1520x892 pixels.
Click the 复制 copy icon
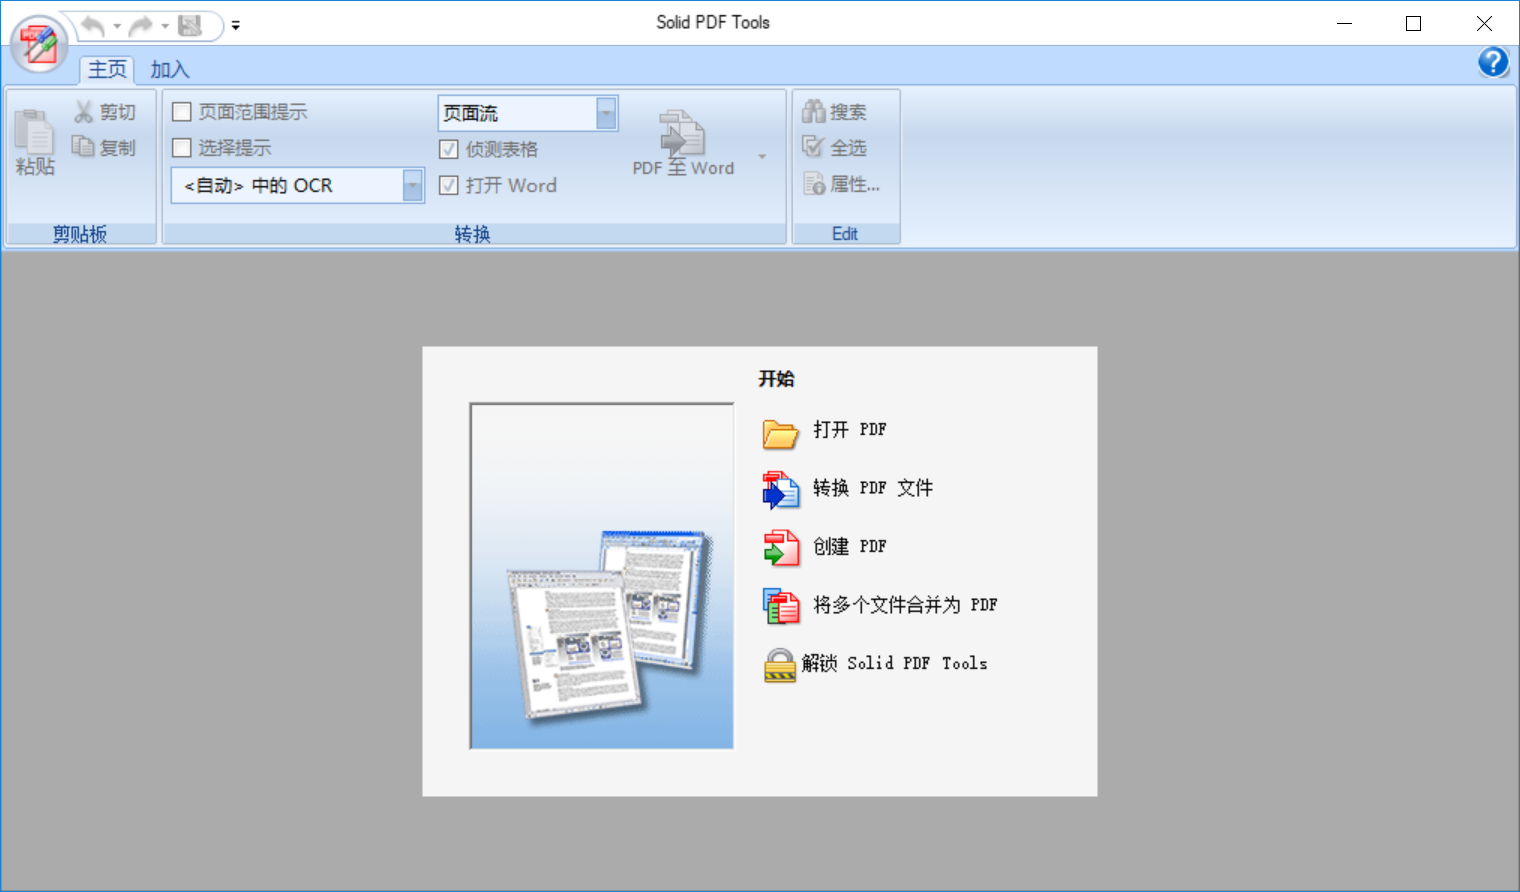click(83, 146)
